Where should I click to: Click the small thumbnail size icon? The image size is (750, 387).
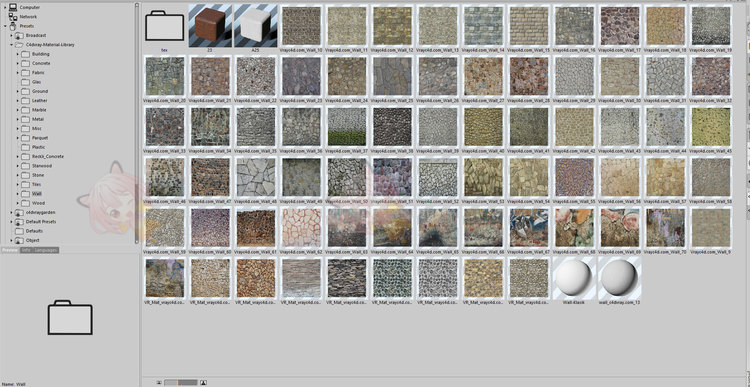pos(159,382)
